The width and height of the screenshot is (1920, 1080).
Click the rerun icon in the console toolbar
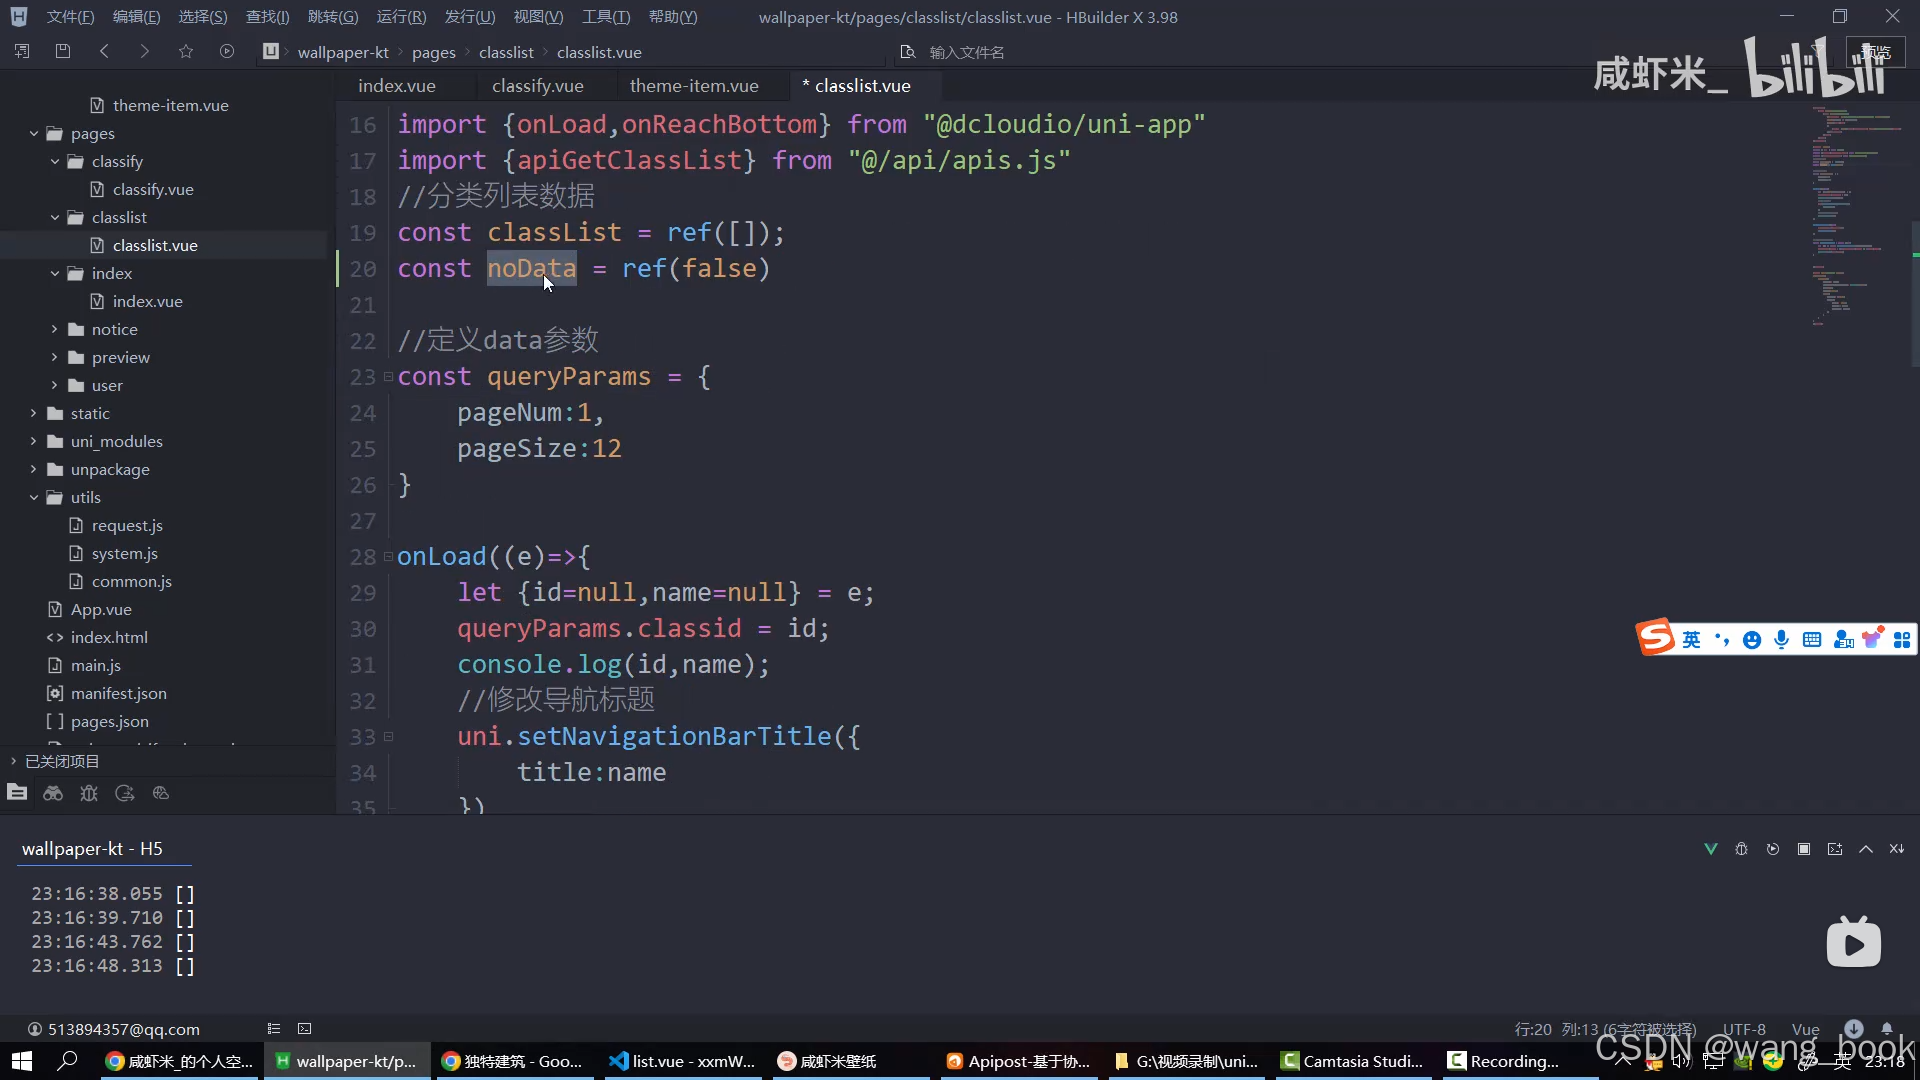point(1773,849)
